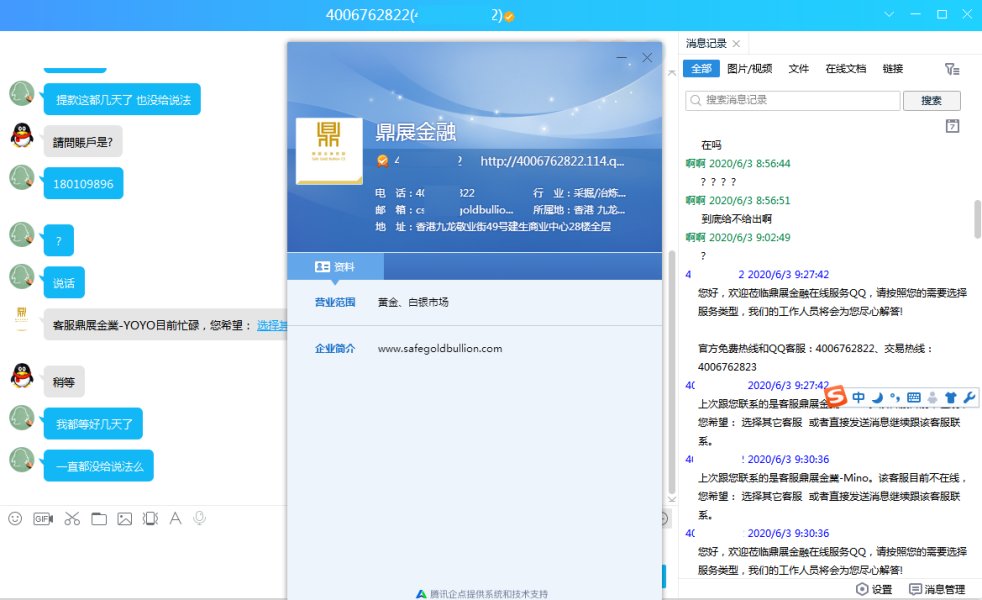Viewport: 982px width, 600px height.
Task: Open calendar date picker in message records
Action: pyautogui.click(x=952, y=126)
